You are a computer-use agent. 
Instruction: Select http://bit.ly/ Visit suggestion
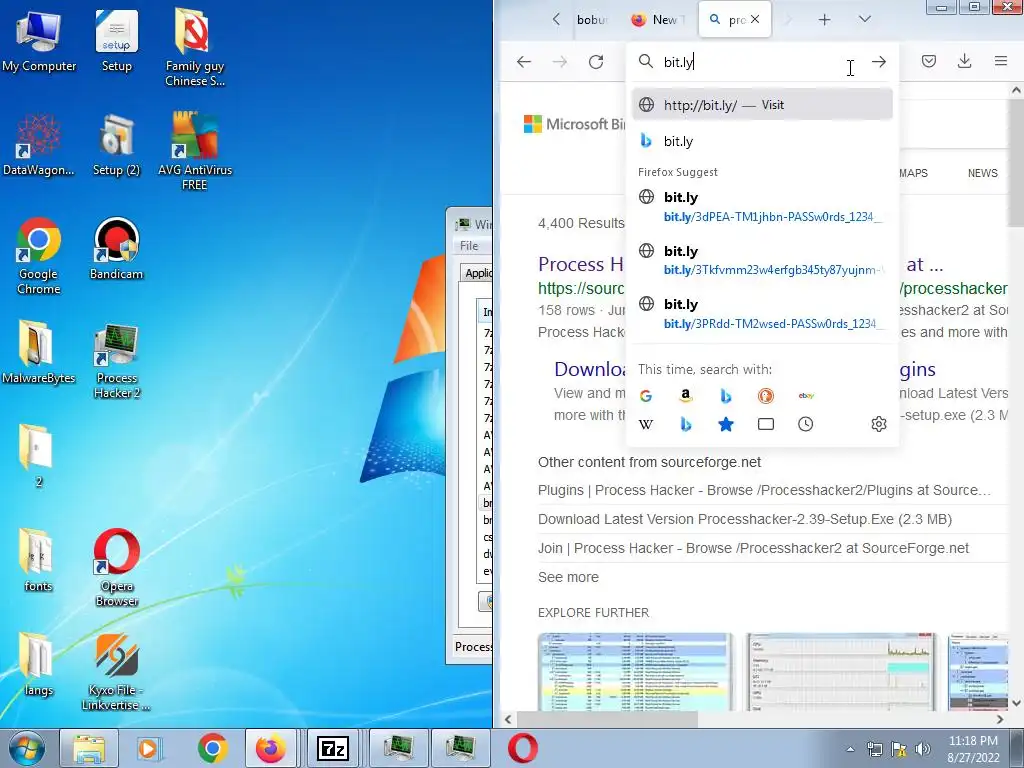(x=762, y=105)
